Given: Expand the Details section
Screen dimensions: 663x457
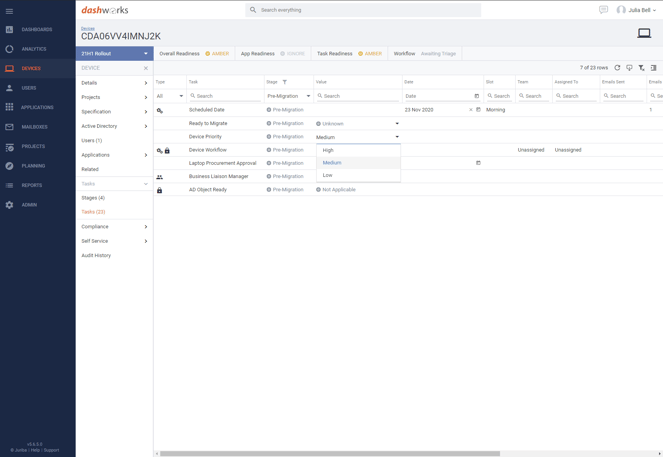Looking at the screenshot, I should tap(115, 83).
